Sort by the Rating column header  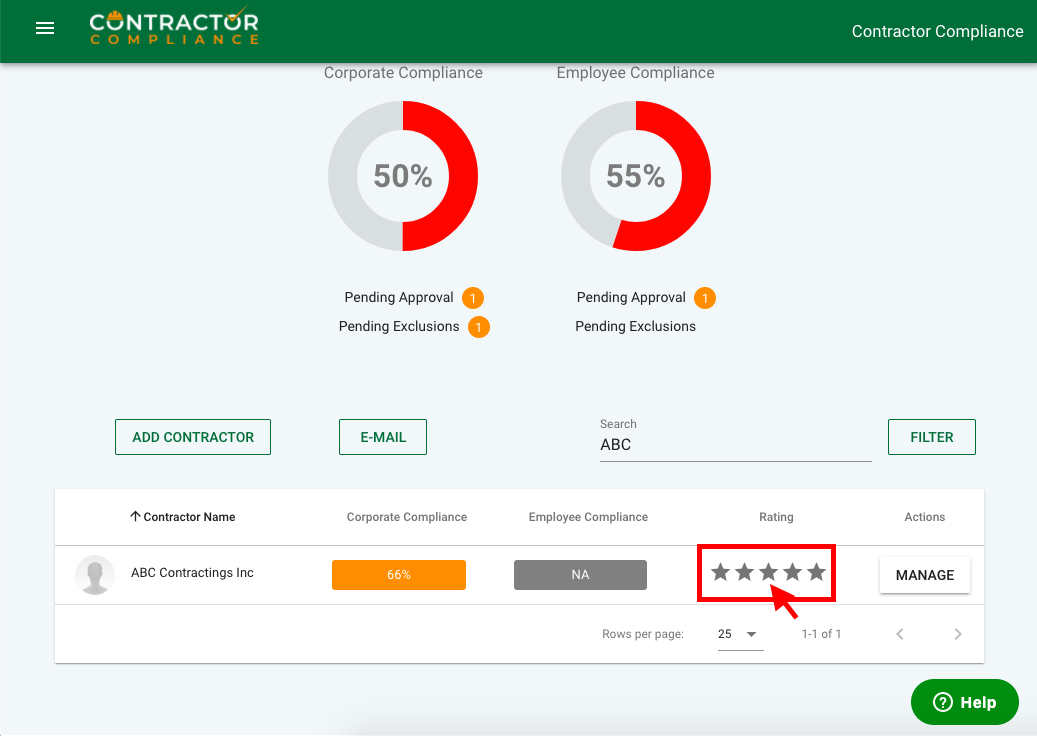776,517
